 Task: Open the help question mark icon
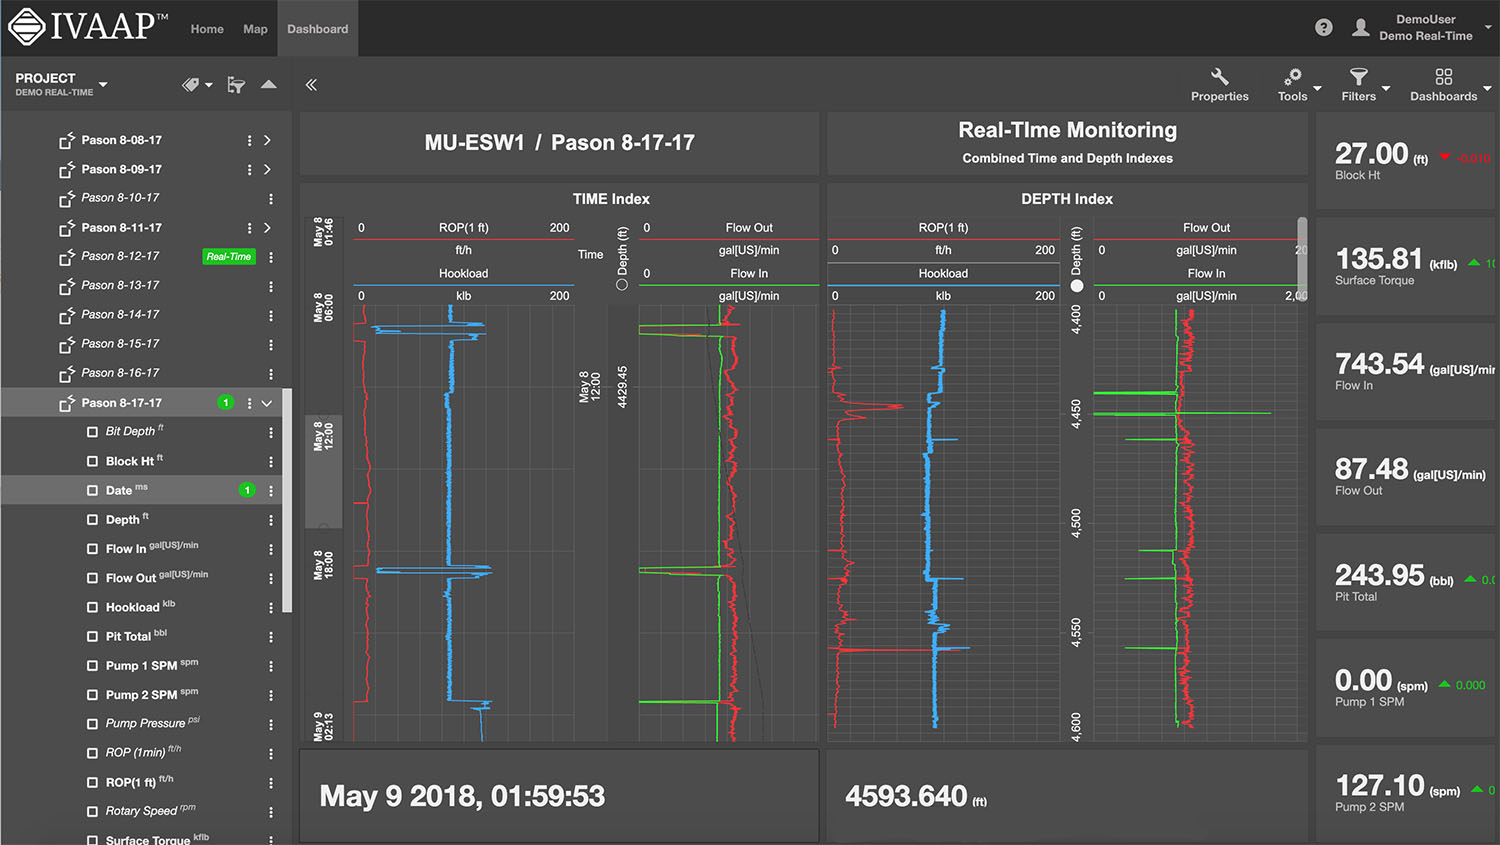click(x=1324, y=28)
